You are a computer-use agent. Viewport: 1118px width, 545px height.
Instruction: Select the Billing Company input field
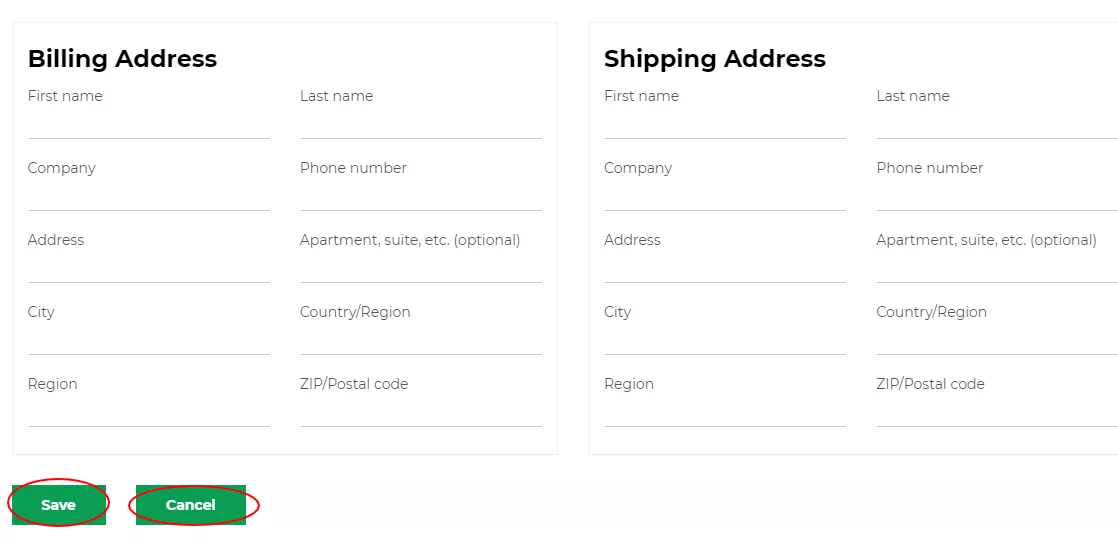point(149,196)
